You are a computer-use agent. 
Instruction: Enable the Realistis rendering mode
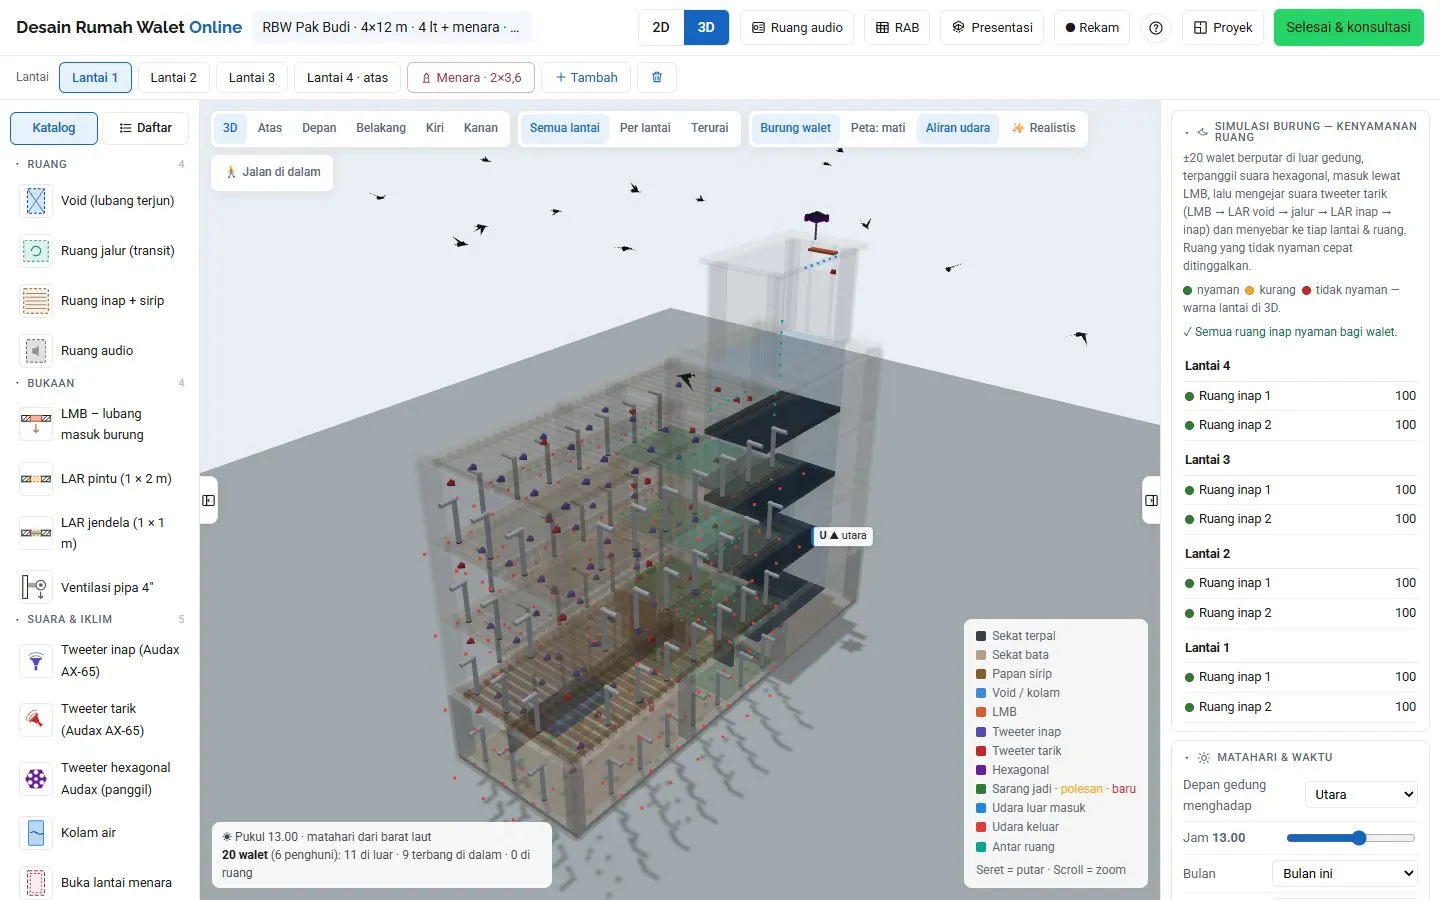coord(1044,128)
